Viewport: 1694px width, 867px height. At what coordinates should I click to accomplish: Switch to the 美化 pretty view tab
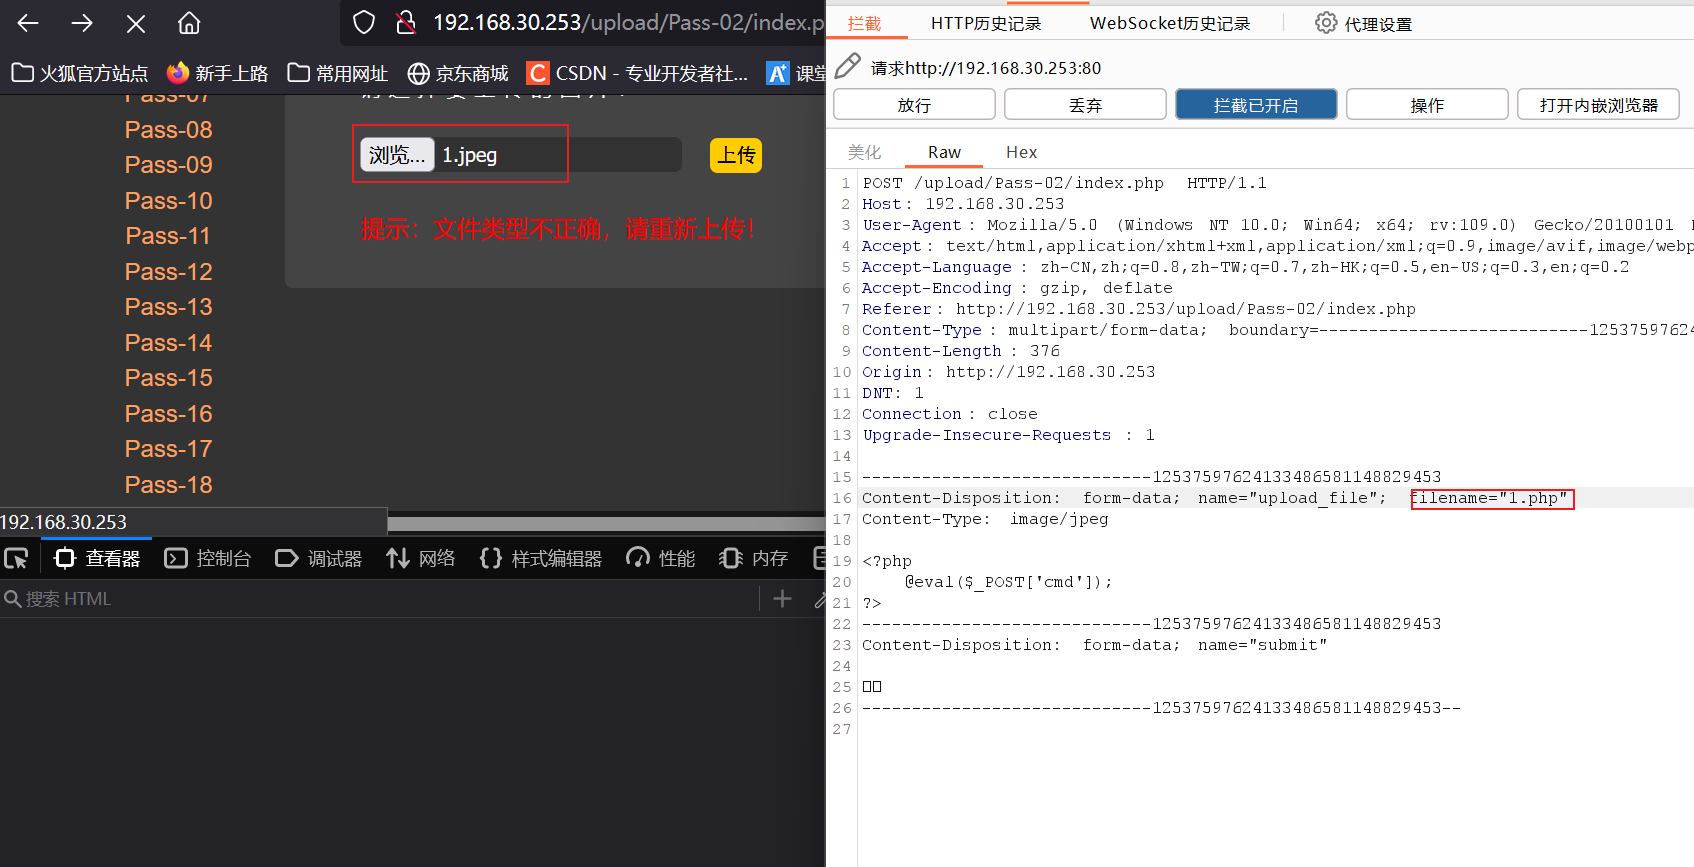click(x=865, y=152)
